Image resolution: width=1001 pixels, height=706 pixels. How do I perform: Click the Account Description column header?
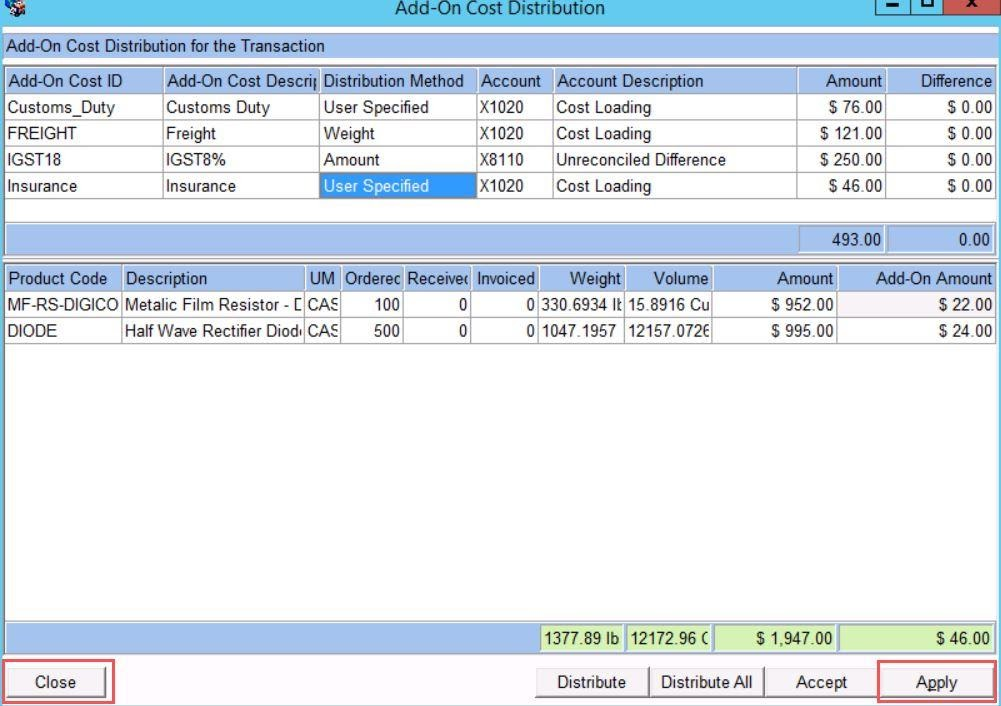[x=674, y=81]
